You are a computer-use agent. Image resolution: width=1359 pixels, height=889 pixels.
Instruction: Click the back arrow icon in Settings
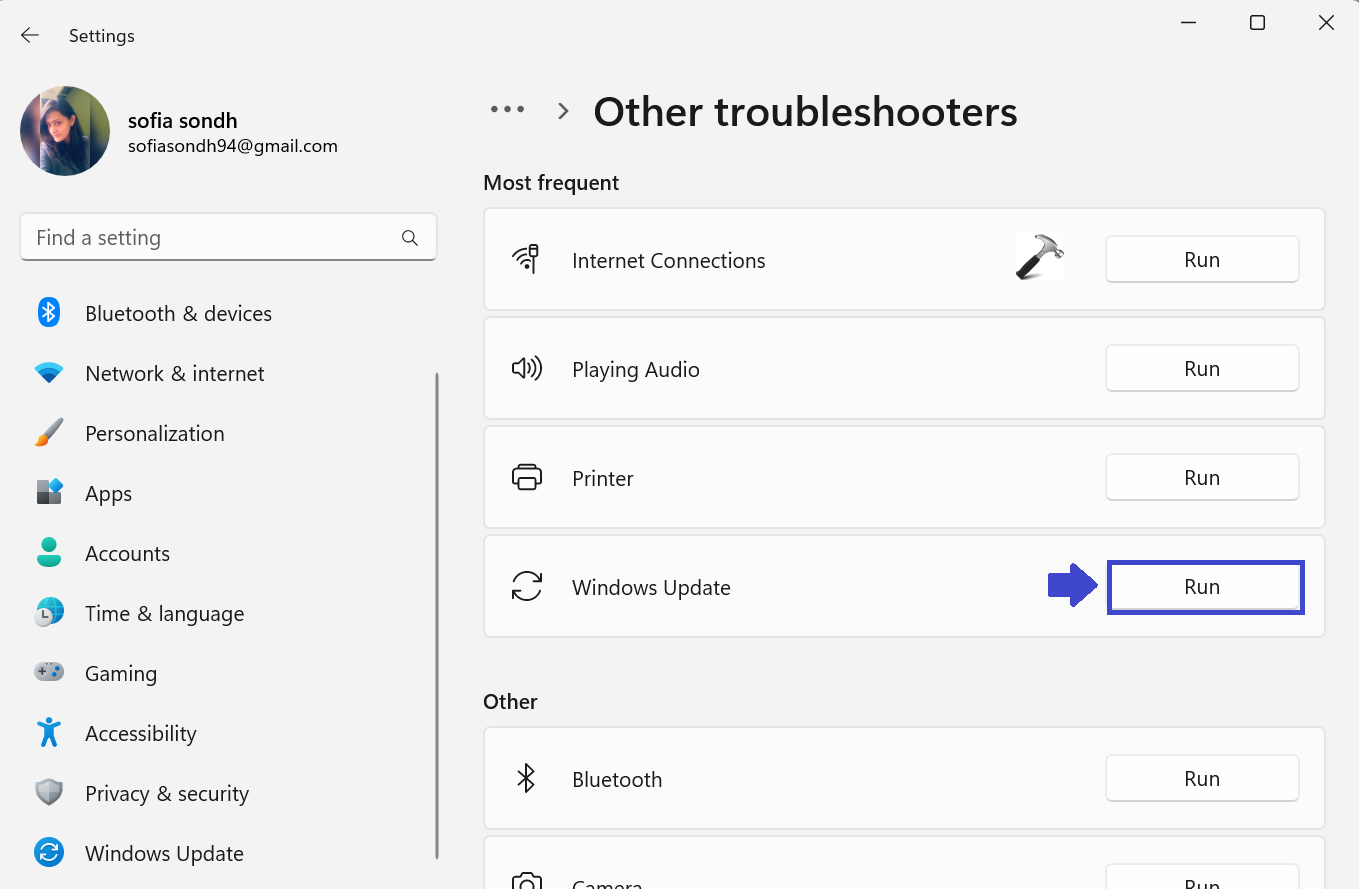[30, 35]
